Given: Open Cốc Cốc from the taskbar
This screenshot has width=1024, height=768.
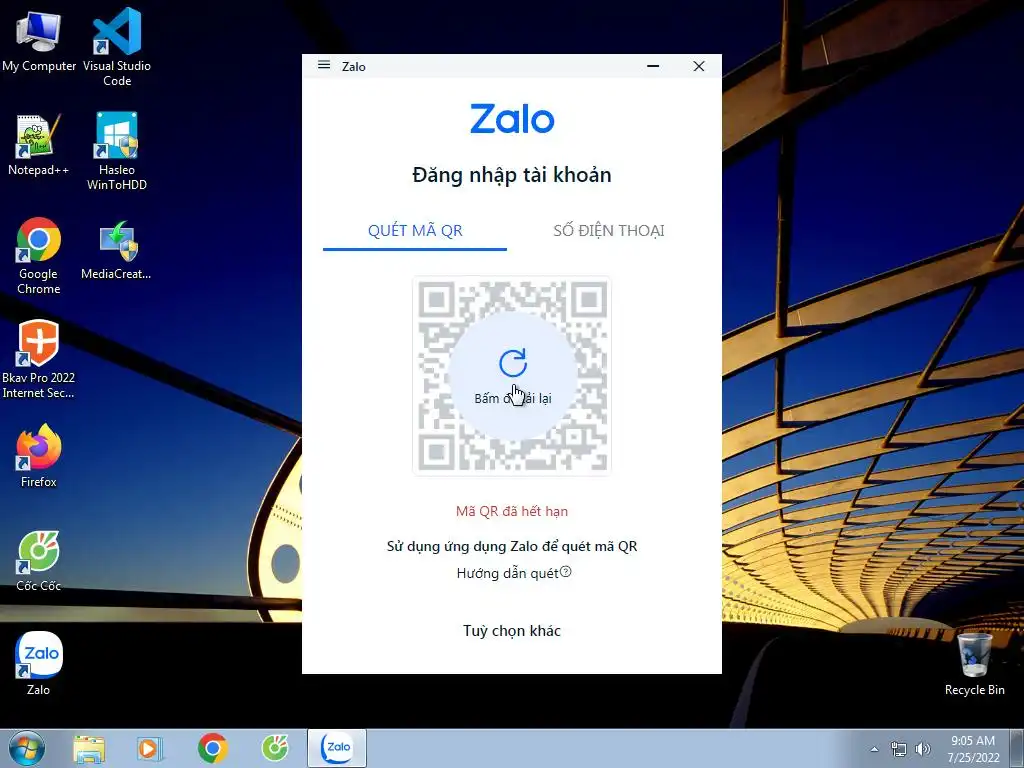Looking at the screenshot, I should (x=275, y=748).
